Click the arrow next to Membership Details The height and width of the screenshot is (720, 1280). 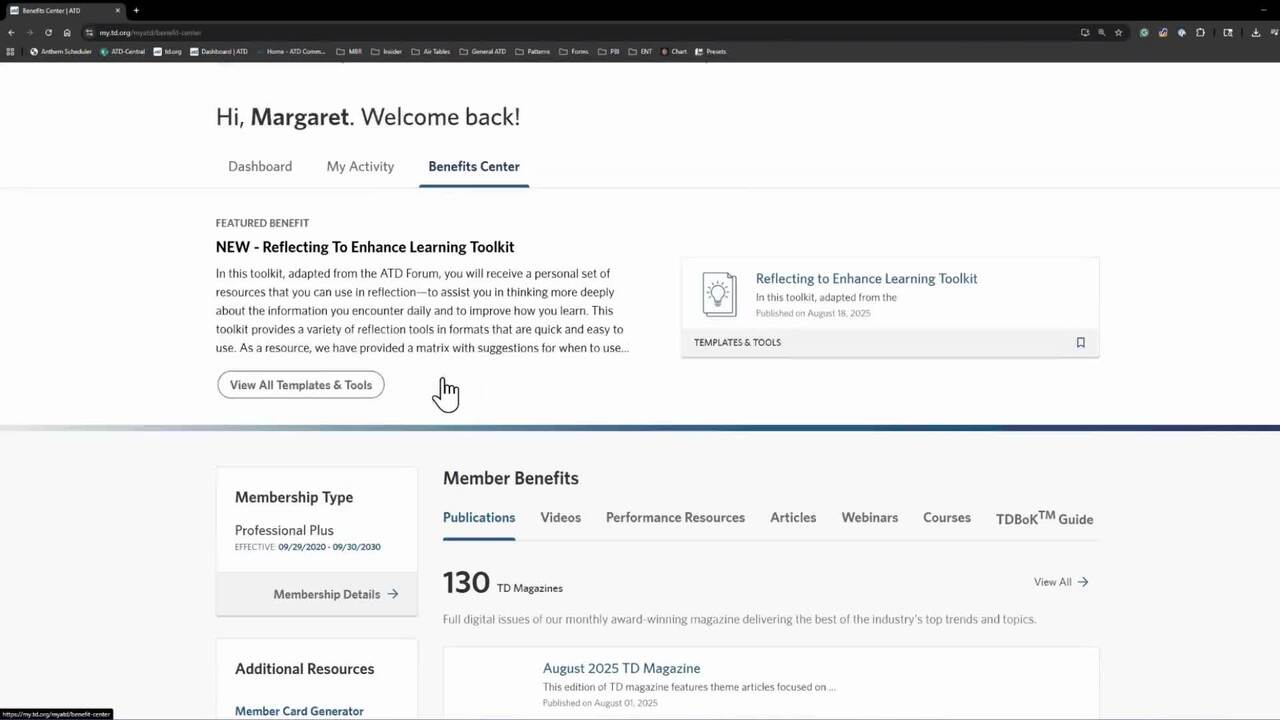pos(393,594)
